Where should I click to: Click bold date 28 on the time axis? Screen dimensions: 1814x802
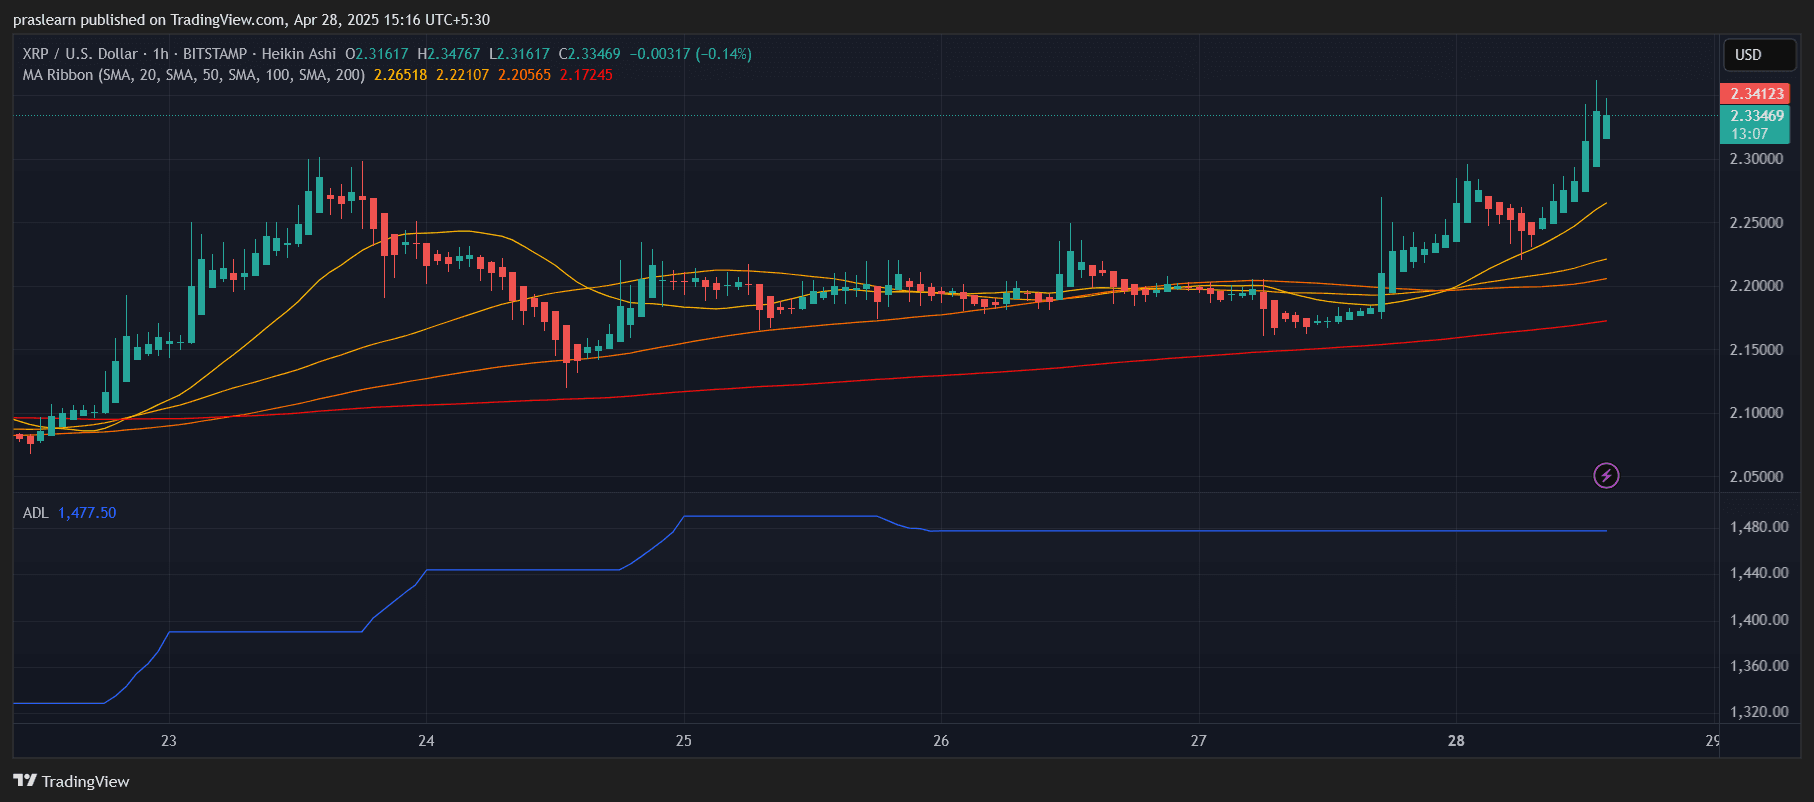1456,741
